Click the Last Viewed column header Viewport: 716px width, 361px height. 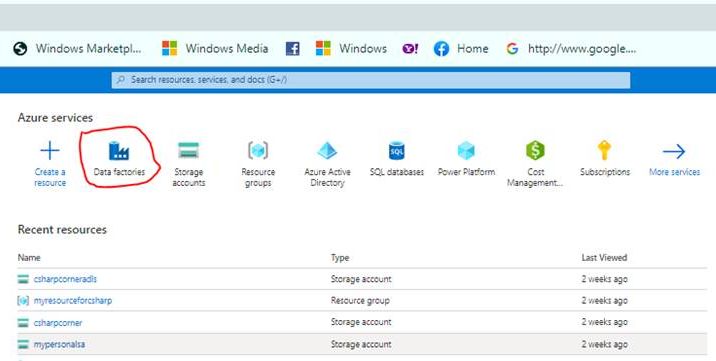[604, 257]
